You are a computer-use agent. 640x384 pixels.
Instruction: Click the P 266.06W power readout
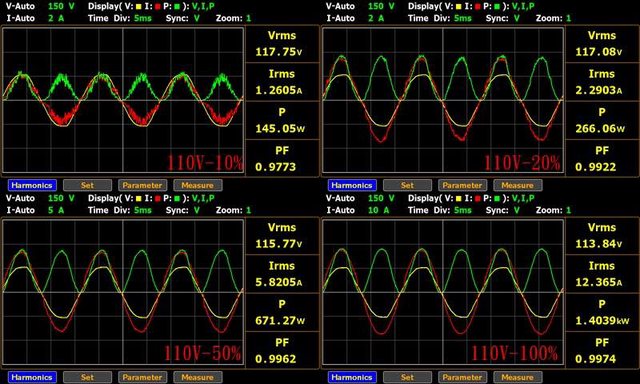click(602, 120)
